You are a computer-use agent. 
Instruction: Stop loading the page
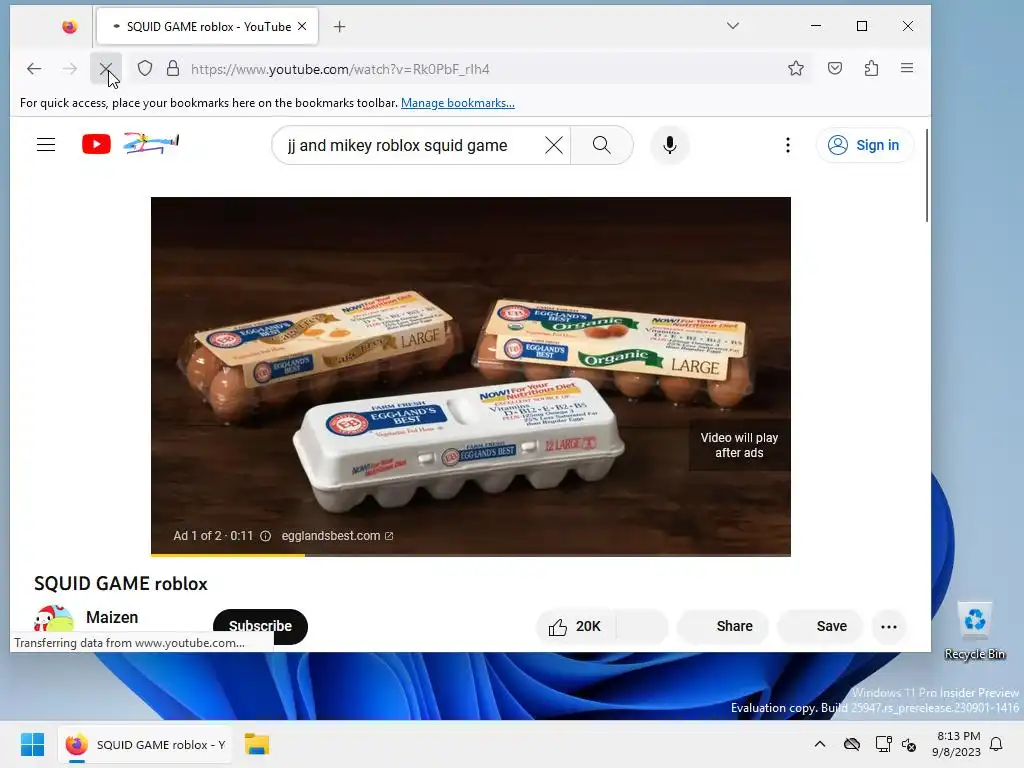(x=105, y=69)
